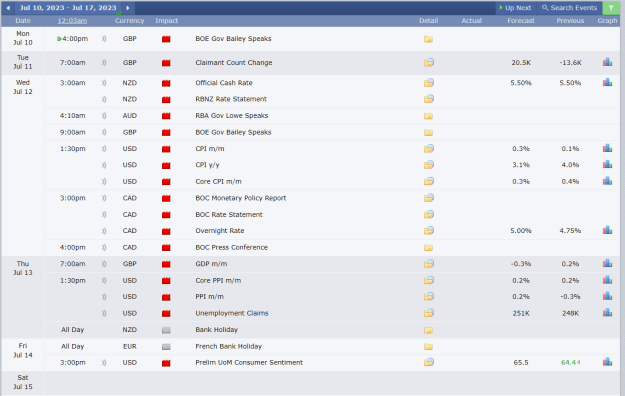The image size is (625, 396).
Task: Toggle alert bell for GDP m/m
Action: 104,264
